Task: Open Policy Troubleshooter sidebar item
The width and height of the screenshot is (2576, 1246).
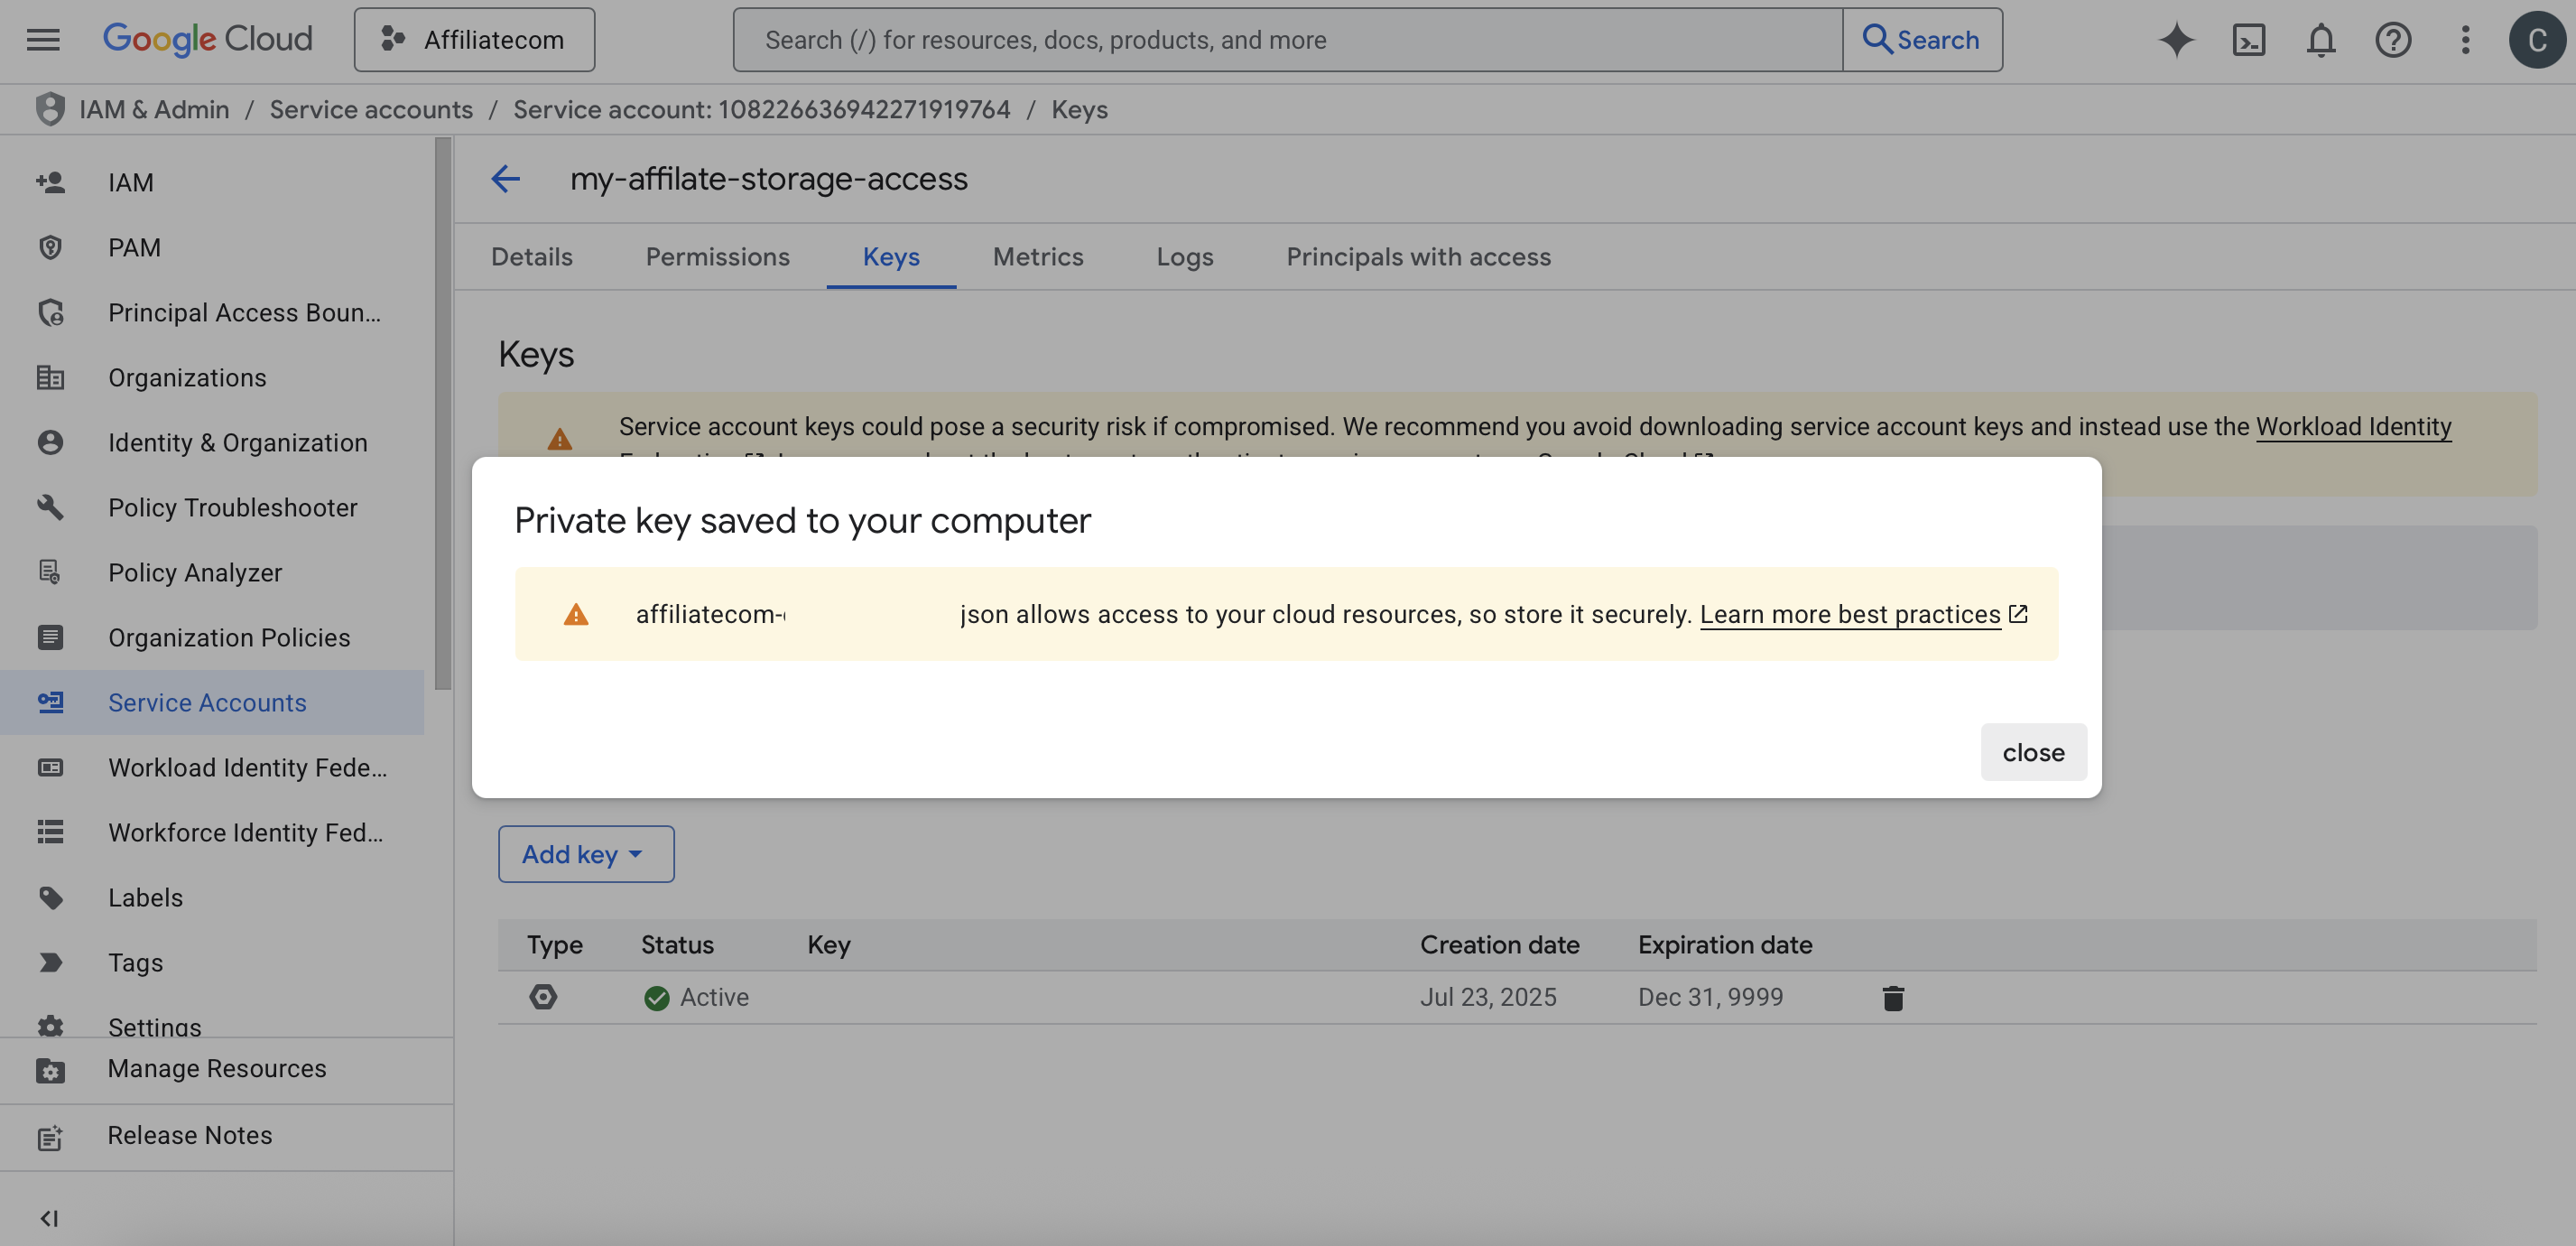Action: [x=212, y=508]
